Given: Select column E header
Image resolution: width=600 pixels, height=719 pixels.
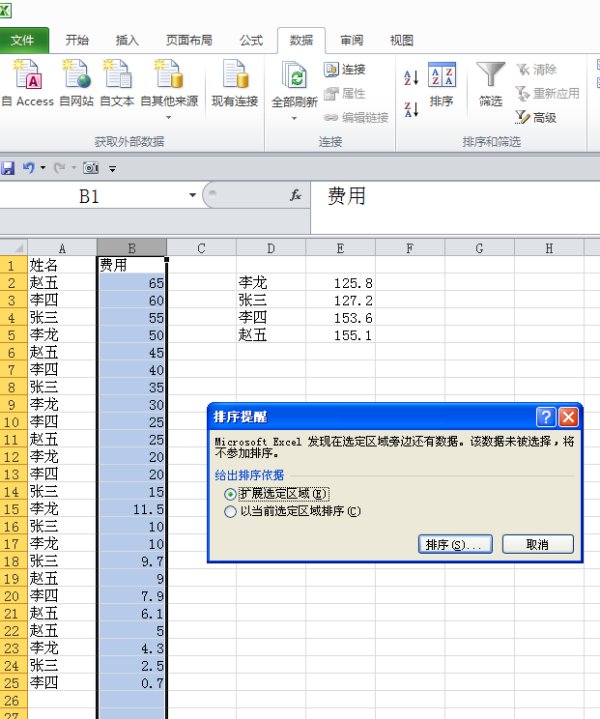Looking at the screenshot, I should (x=340, y=248).
